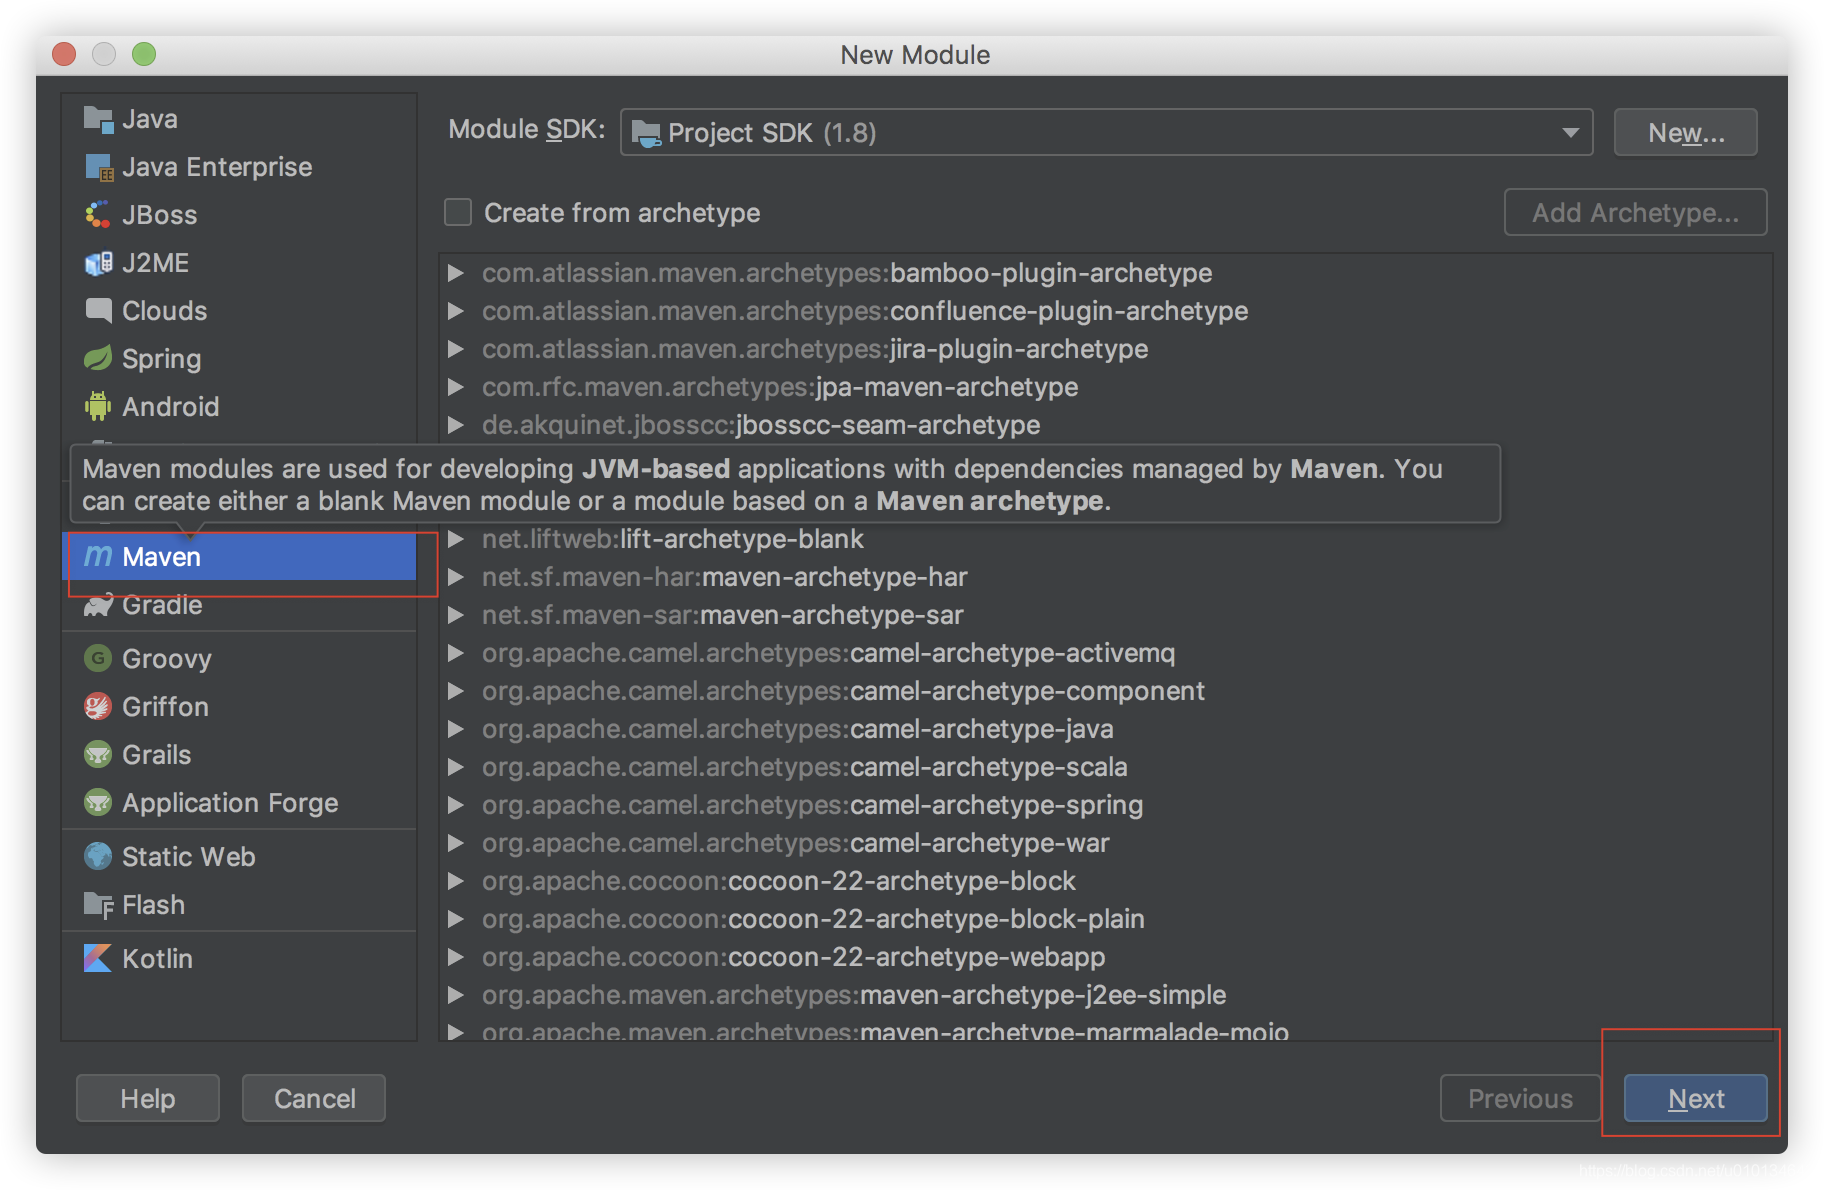1824x1190 pixels.
Task: Expand maven-archetype-sar entry
Action: point(456,615)
